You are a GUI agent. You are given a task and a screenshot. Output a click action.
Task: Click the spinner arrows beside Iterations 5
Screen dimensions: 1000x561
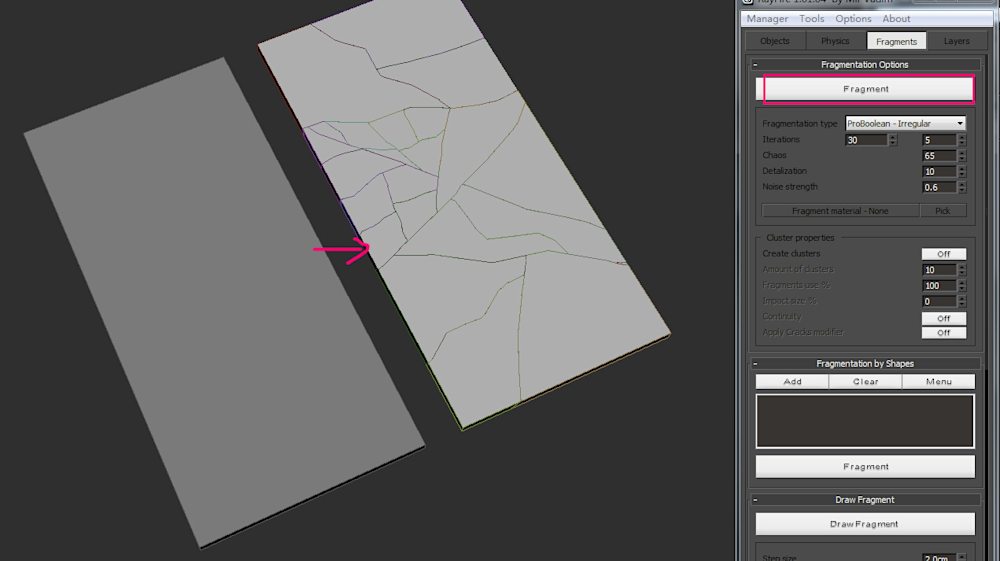pos(962,140)
